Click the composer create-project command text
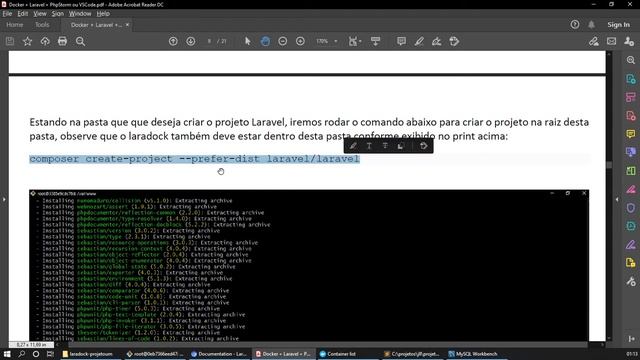Image resolution: width=640 pixels, height=360 pixels. pos(194,159)
